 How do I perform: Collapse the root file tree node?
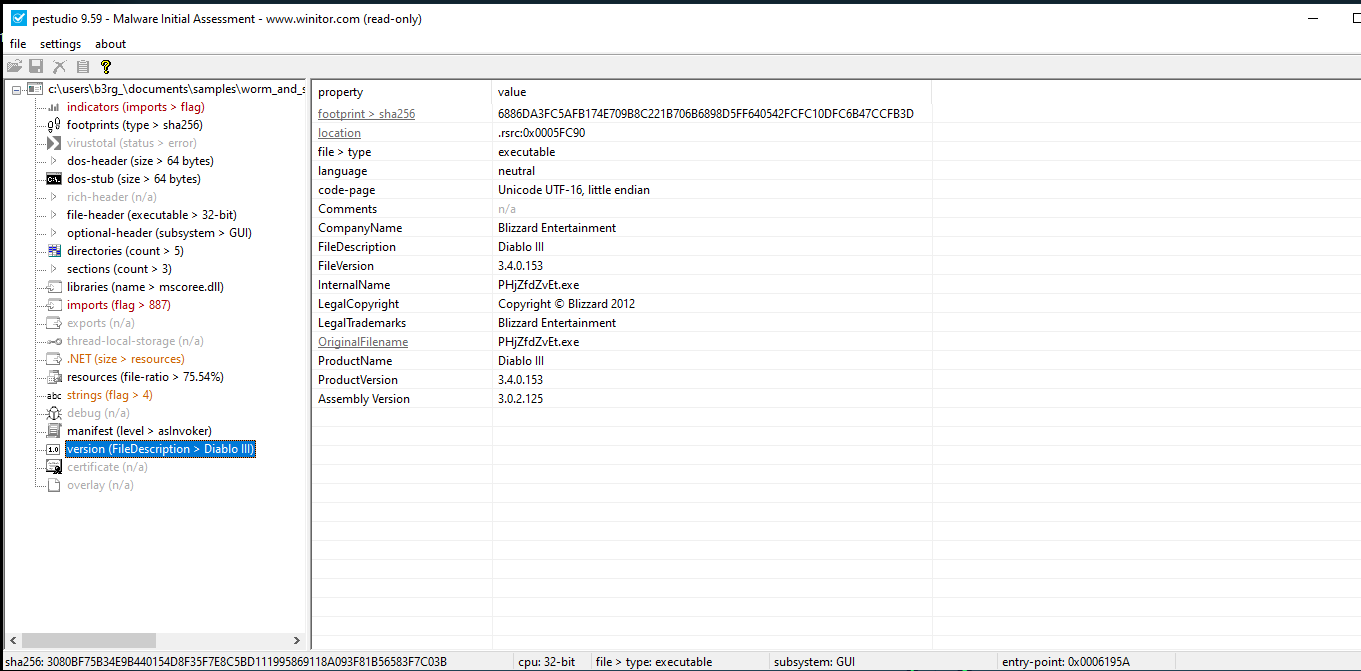point(16,89)
